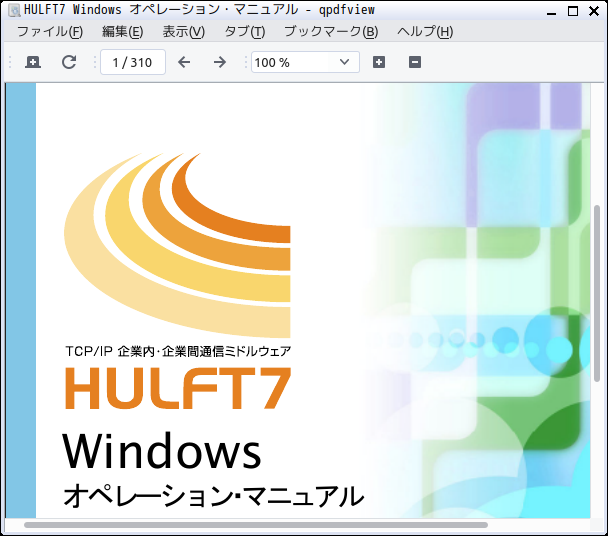Open the ヘルプ(H) menu
This screenshot has height=536, width=608.
[425, 31]
